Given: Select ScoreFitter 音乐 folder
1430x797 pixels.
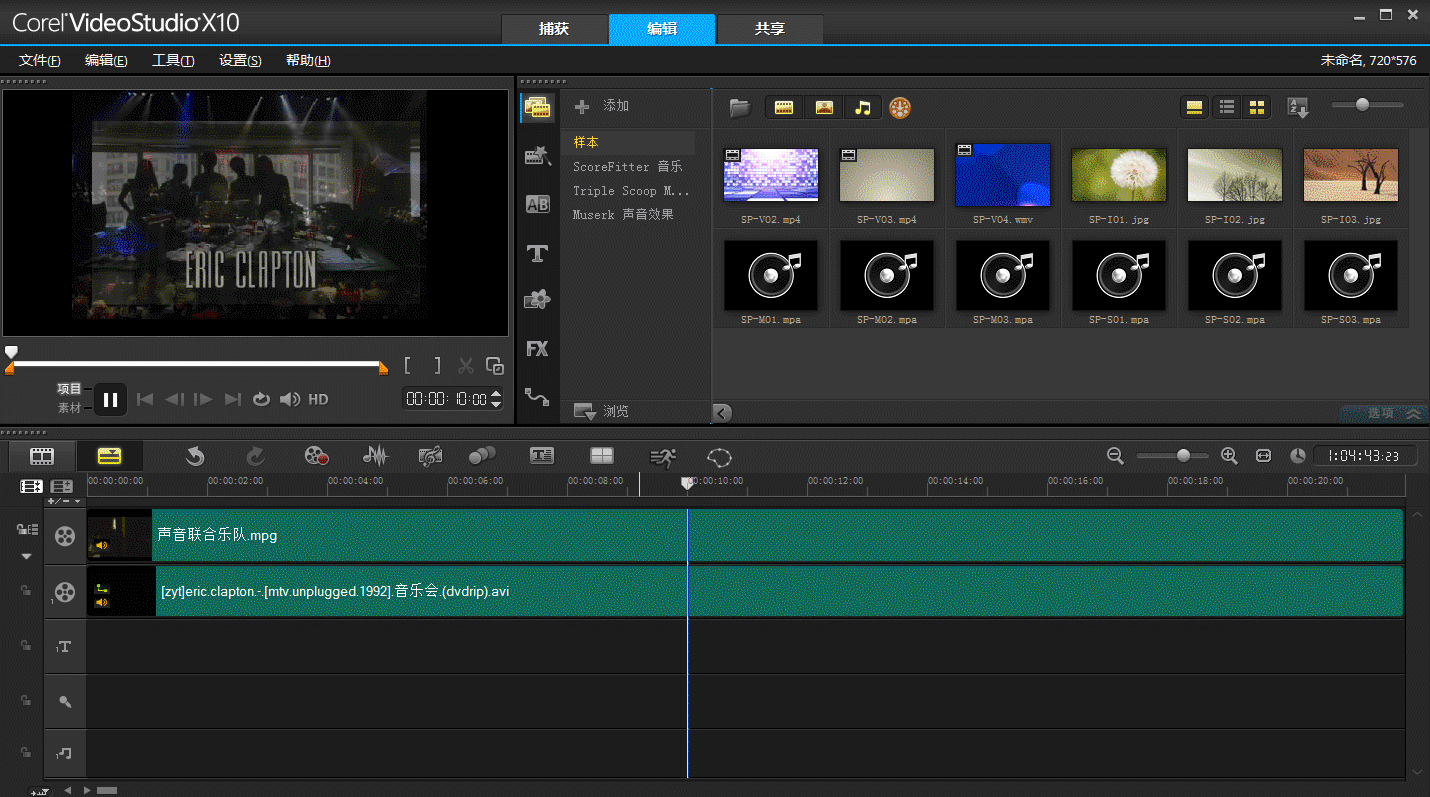Looking at the screenshot, I should point(628,166).
